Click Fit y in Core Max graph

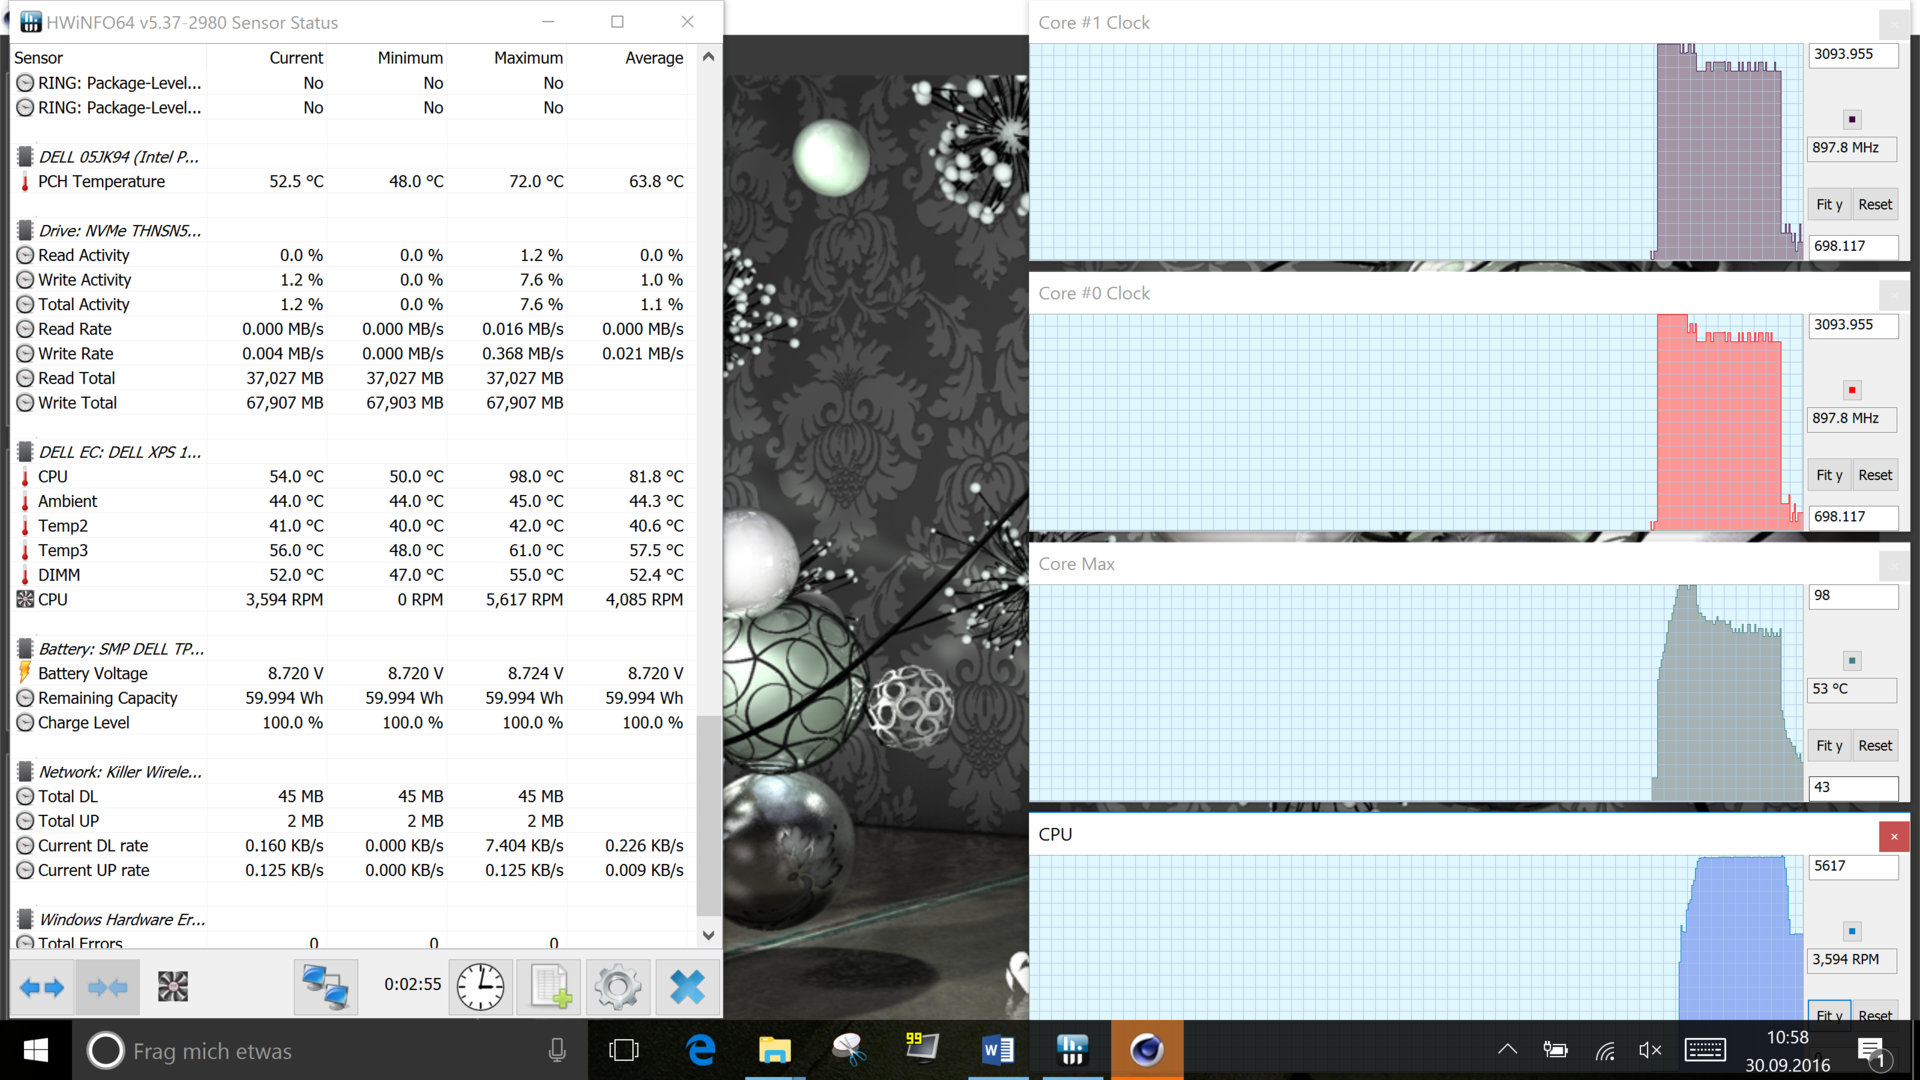[1829, 746]
